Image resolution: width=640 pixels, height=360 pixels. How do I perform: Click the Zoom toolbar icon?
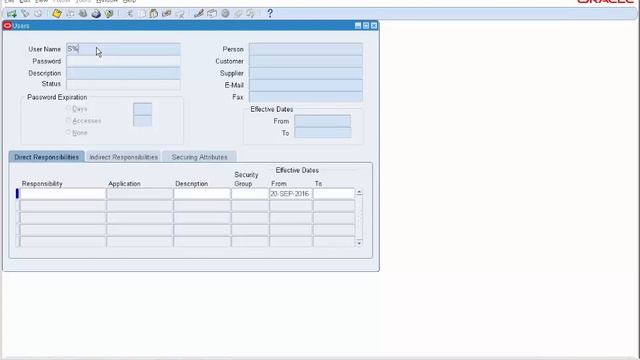(x=212, y=13)
